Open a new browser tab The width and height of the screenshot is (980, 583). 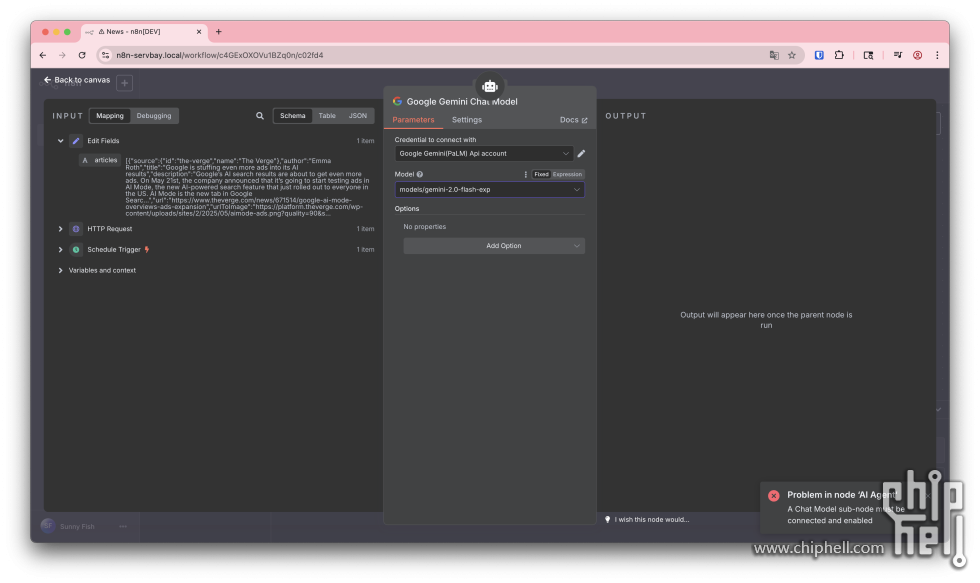pyautogui.click(x=219, y=32)
